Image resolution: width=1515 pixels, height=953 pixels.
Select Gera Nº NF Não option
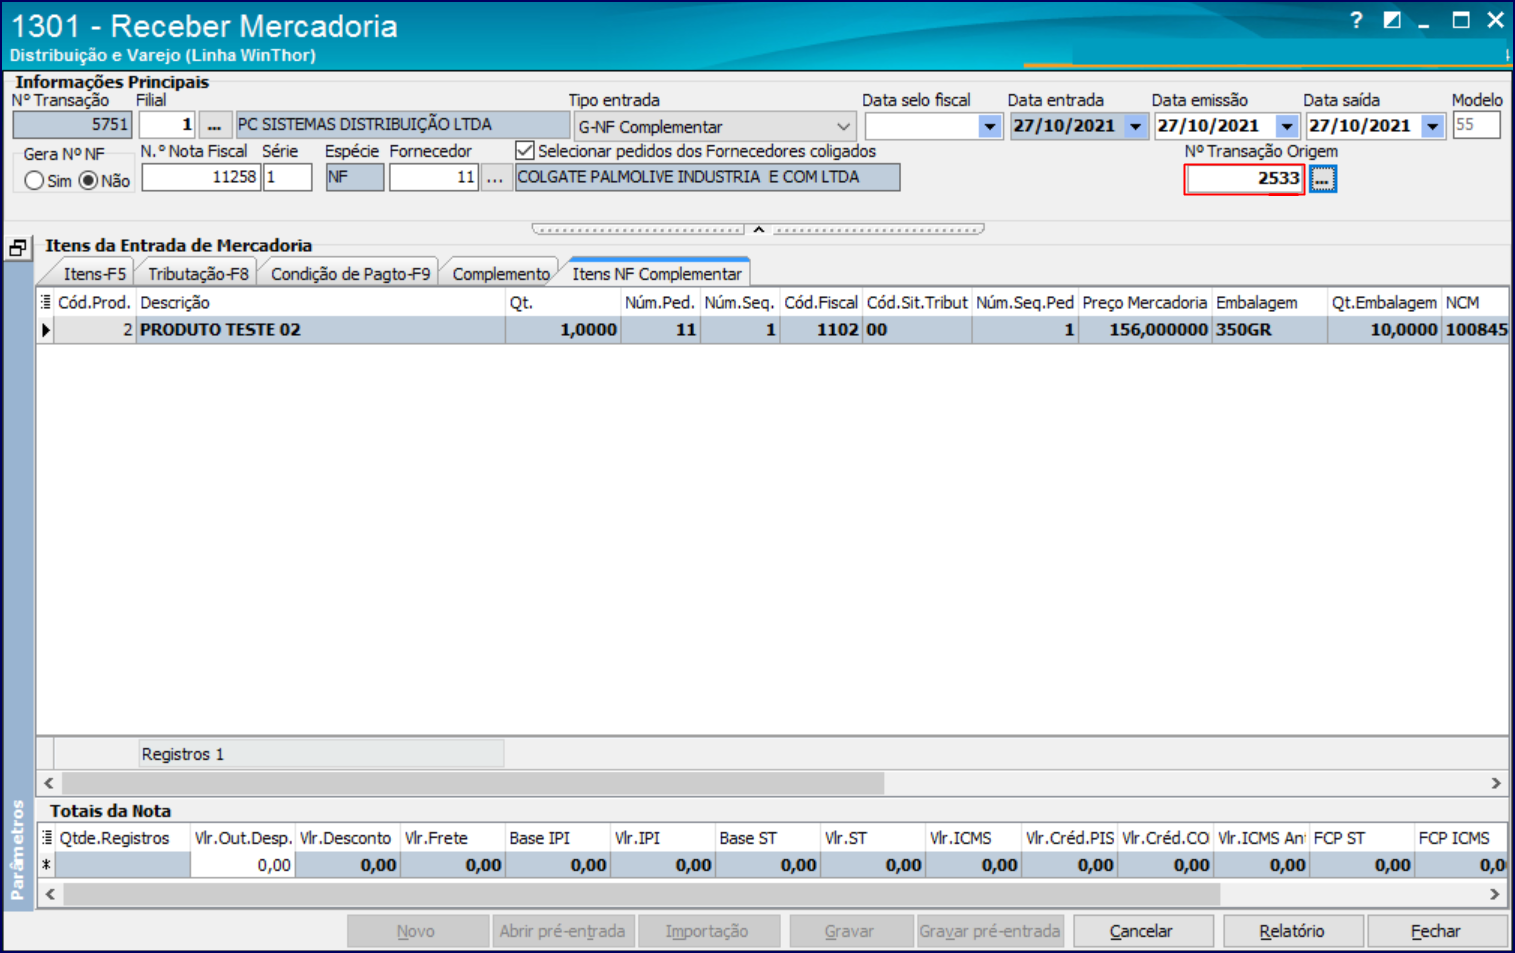[89, 181]
